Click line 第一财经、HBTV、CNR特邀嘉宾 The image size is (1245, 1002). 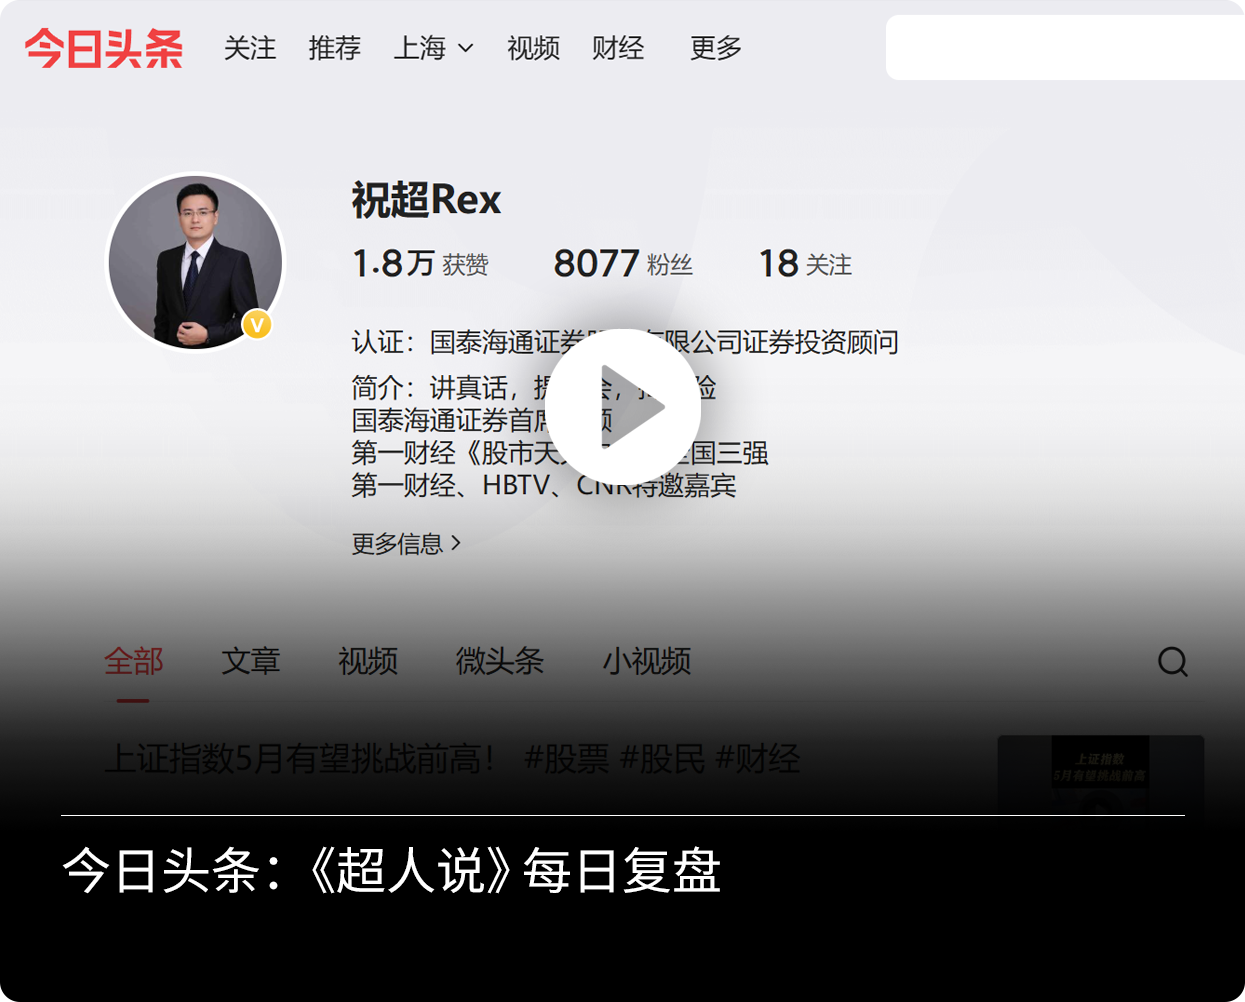point(544,486)
